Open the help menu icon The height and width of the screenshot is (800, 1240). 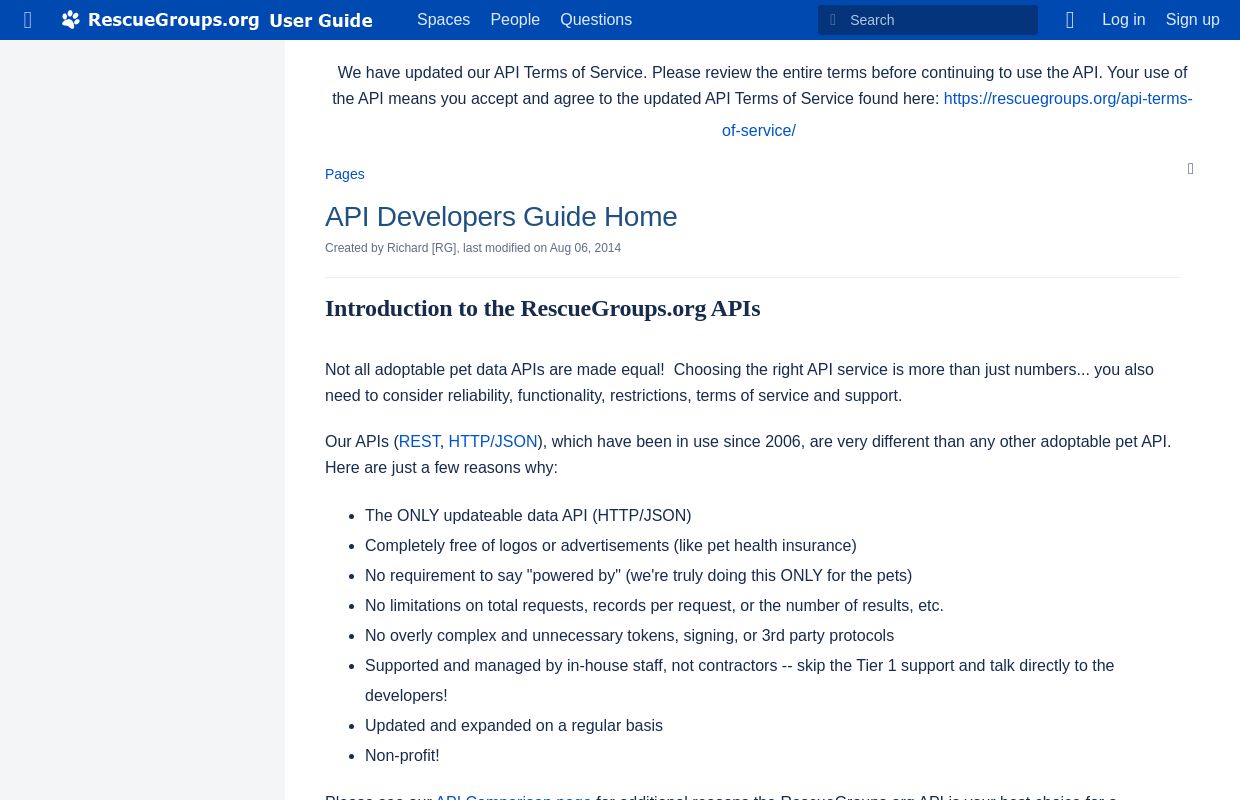point(1070,20)
